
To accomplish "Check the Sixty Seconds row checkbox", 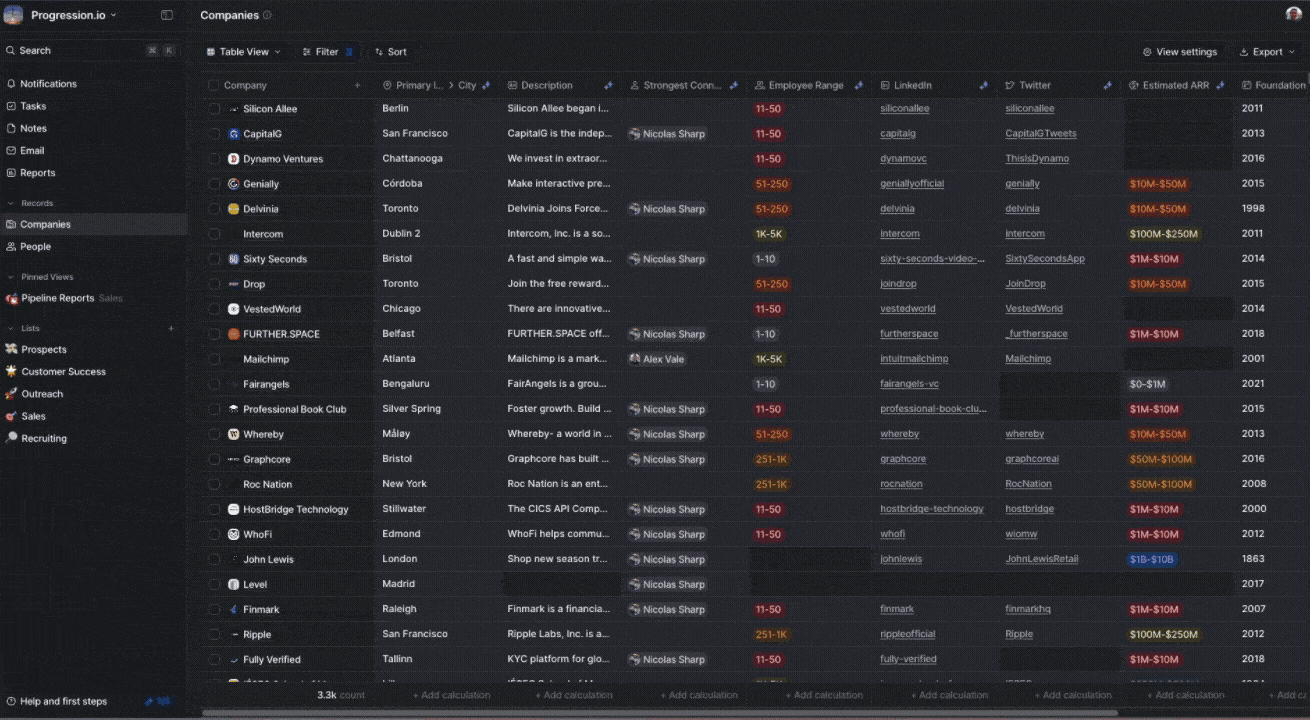I will pyautogui.click(x=214, y=259).
